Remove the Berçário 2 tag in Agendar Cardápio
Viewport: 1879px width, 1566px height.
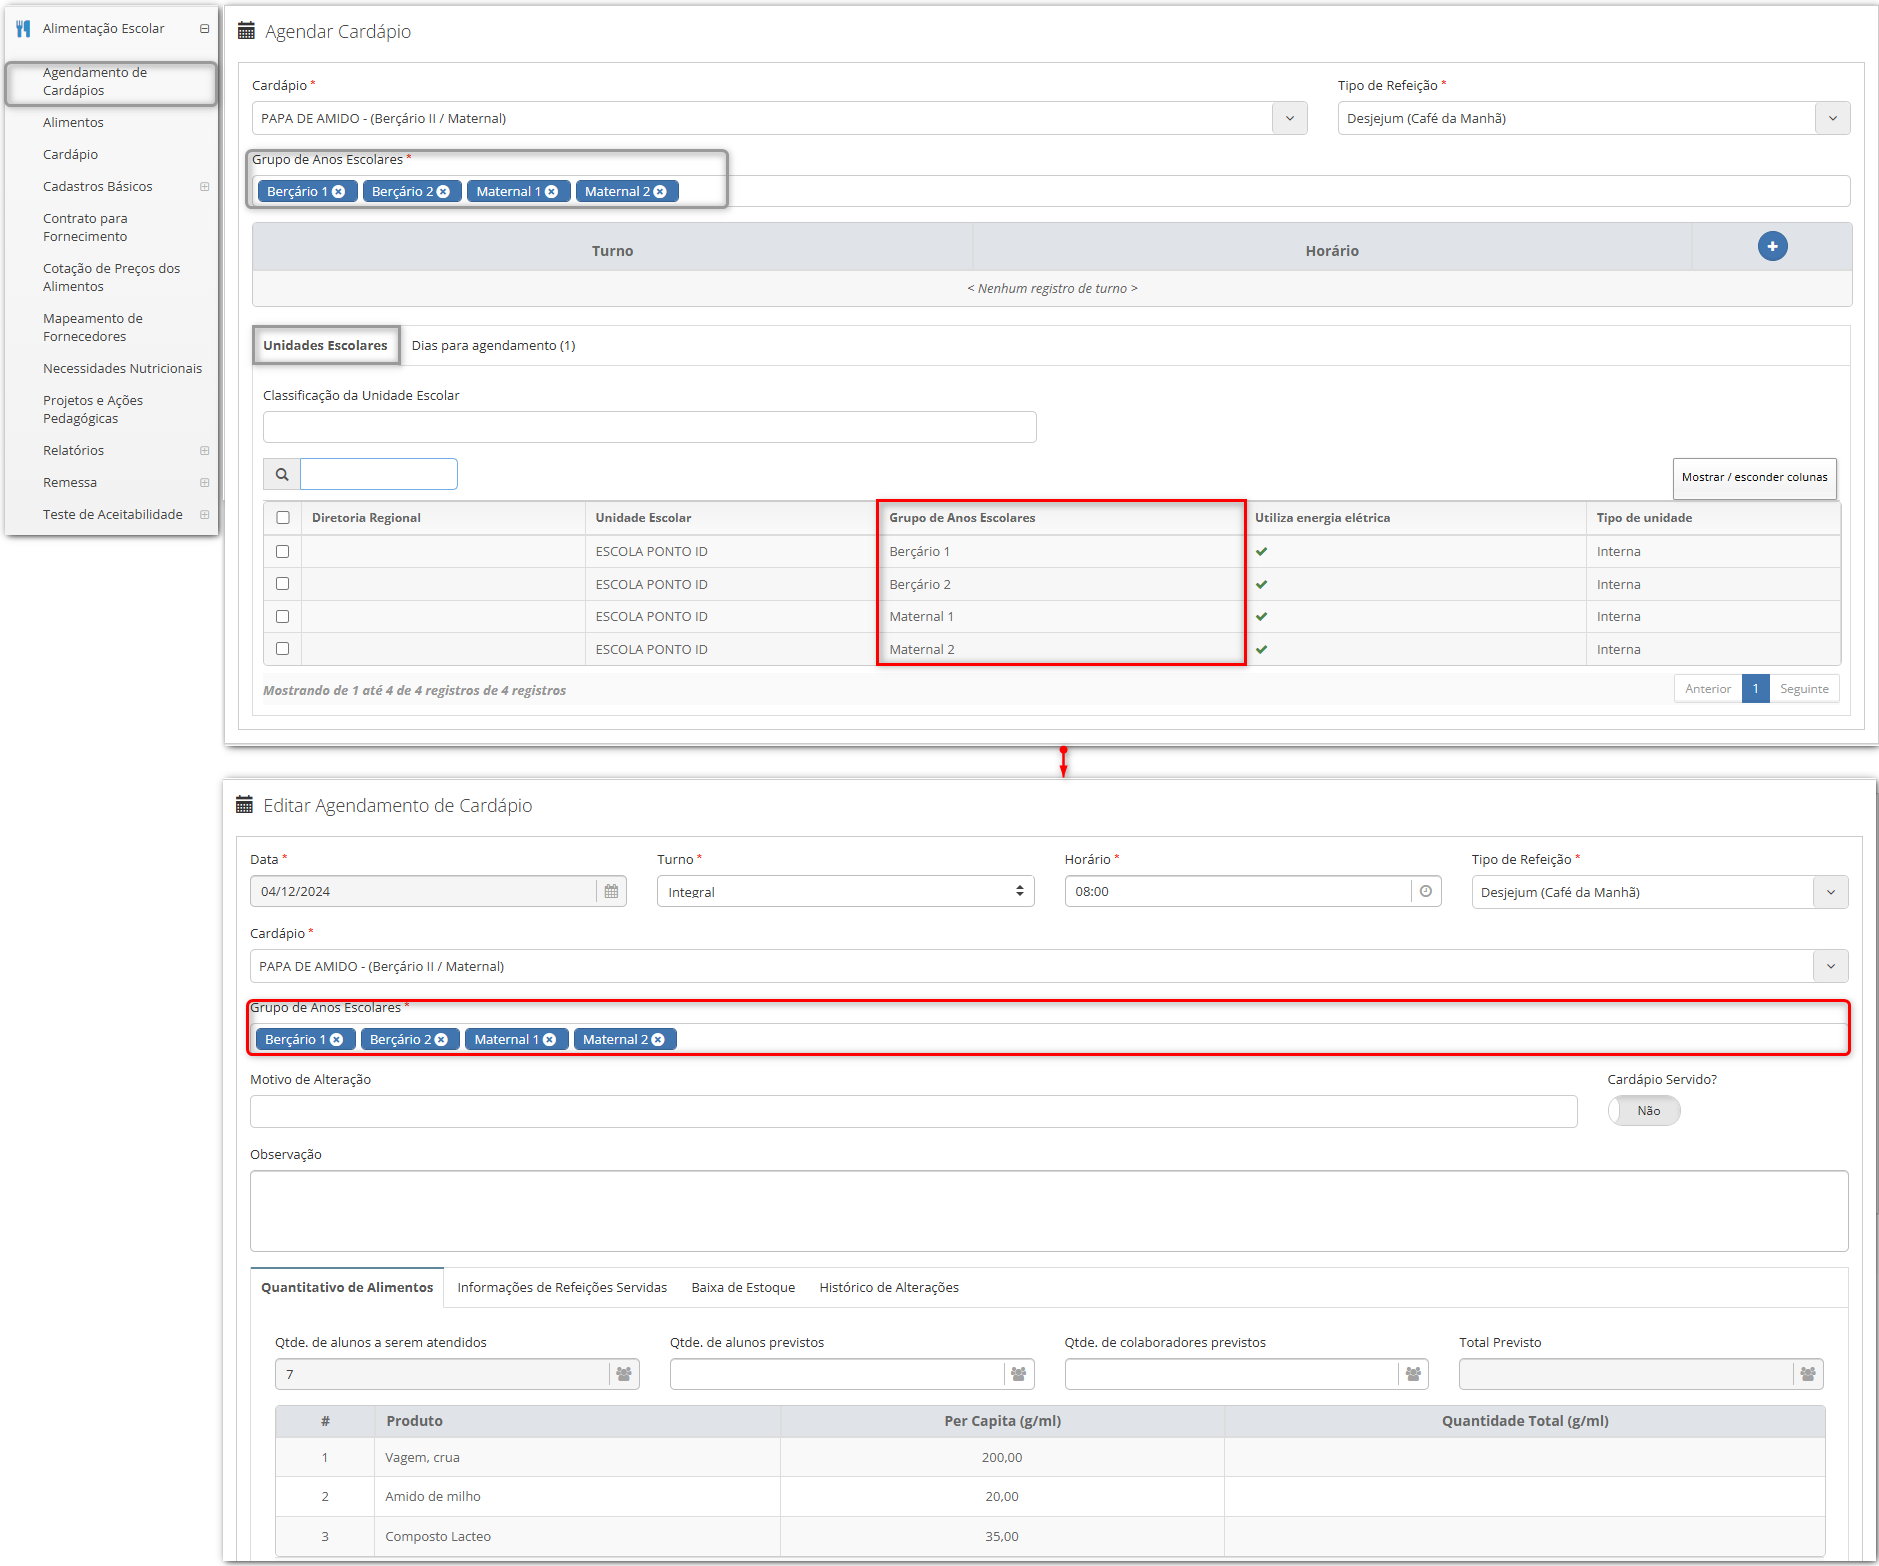[443, 192]
